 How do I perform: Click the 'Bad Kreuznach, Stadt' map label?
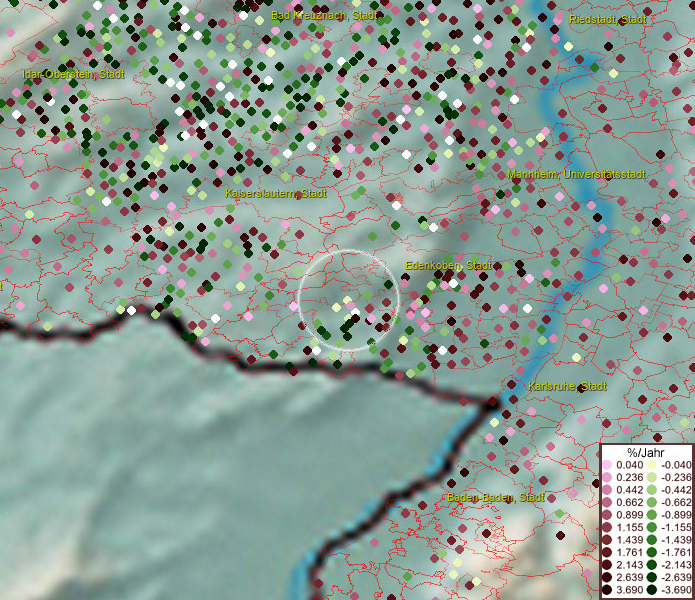click(324, 16)
